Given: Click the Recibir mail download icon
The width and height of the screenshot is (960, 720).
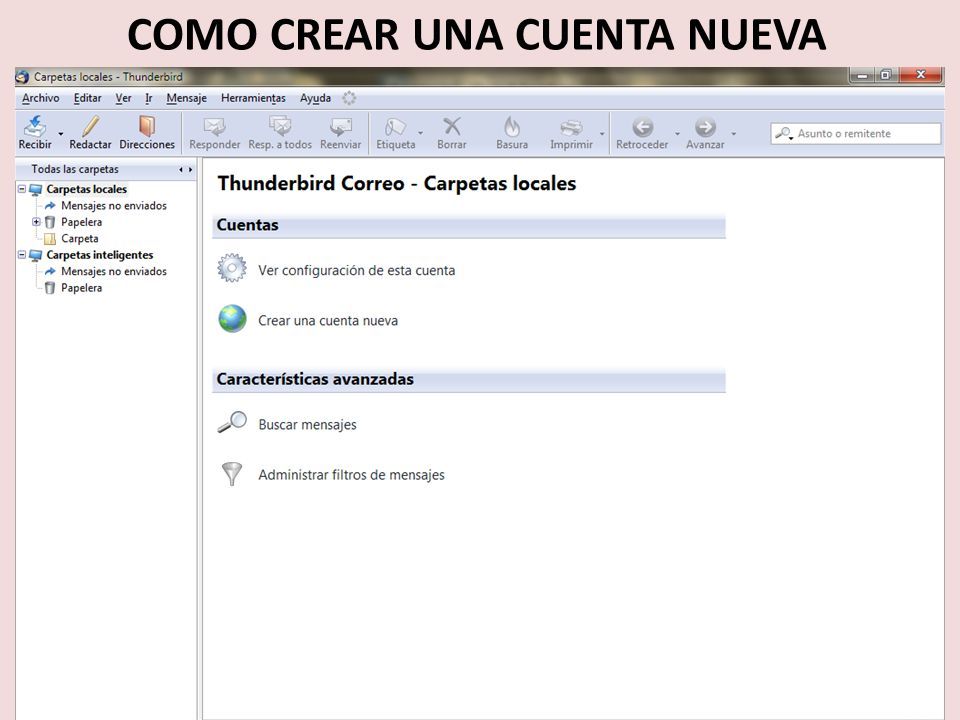Looking at the screenshot, I should point(35,126).
